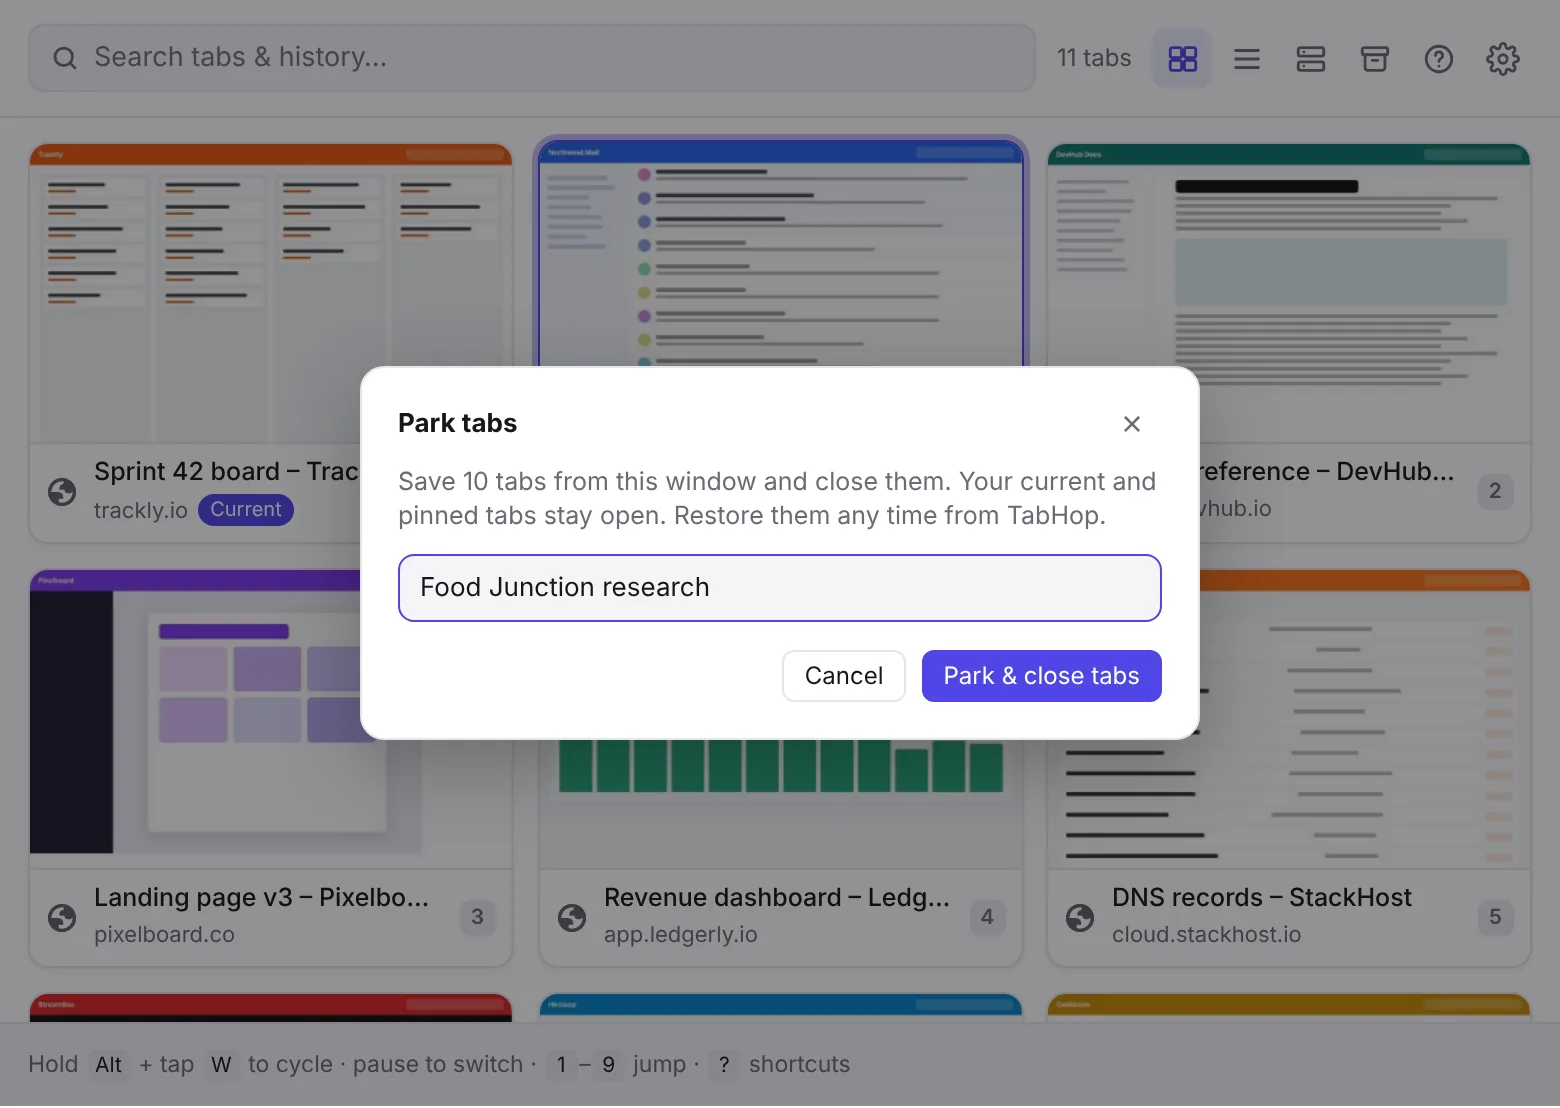
Task: Click the Park tabs dialog heading
Action: point(457,424)
